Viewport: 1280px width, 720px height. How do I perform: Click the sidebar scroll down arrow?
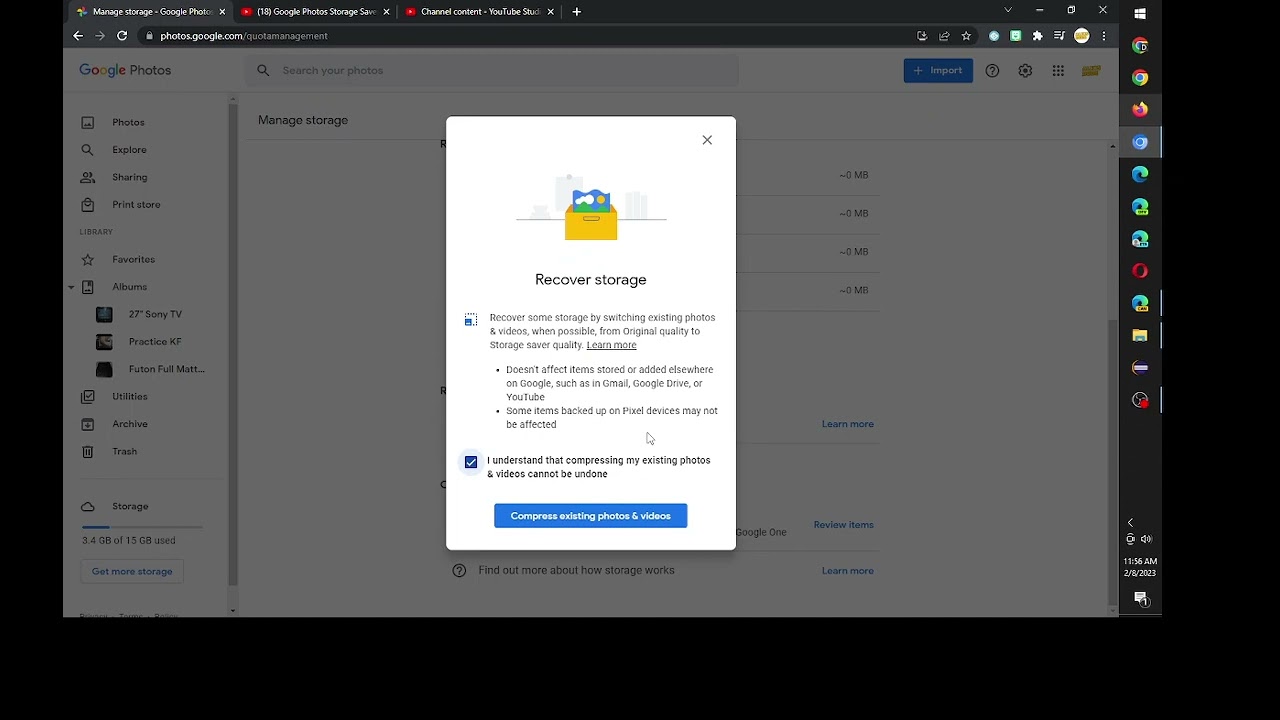point(233,610)
